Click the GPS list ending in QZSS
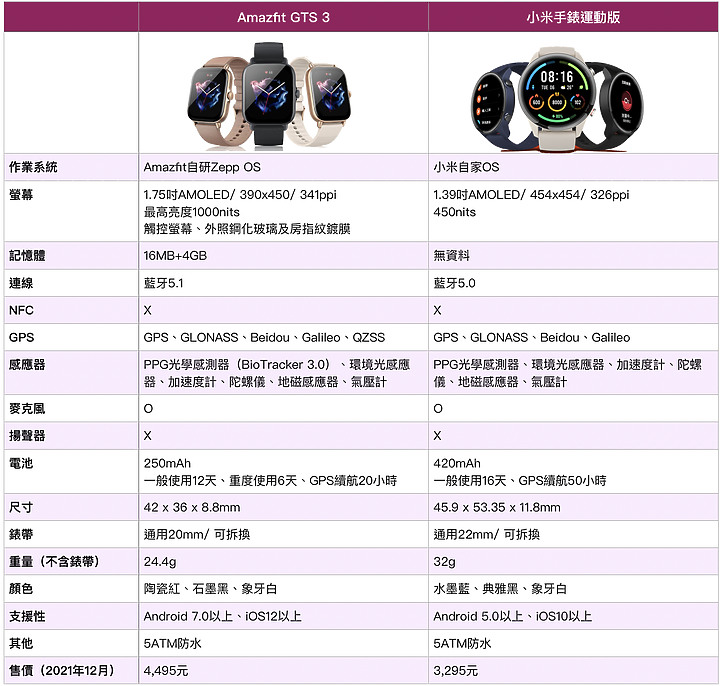 pos(264,337)
